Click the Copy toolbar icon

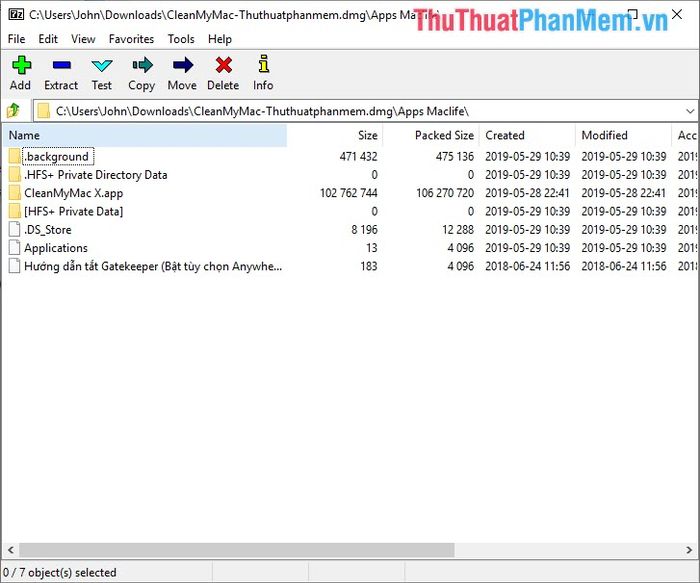coord(142,66)
